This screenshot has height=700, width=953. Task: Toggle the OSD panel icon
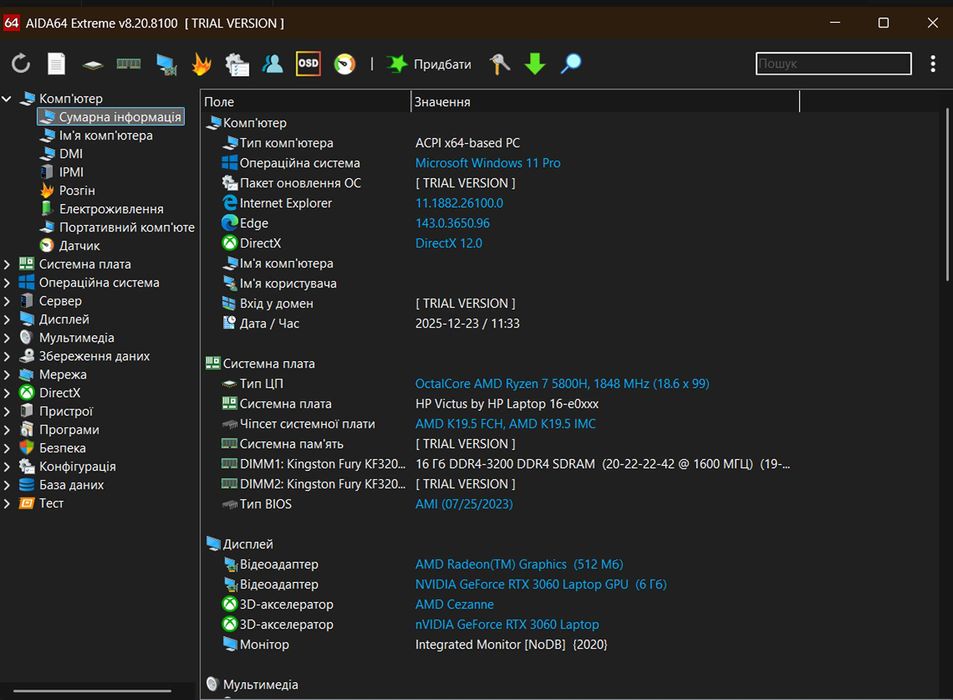308,63
